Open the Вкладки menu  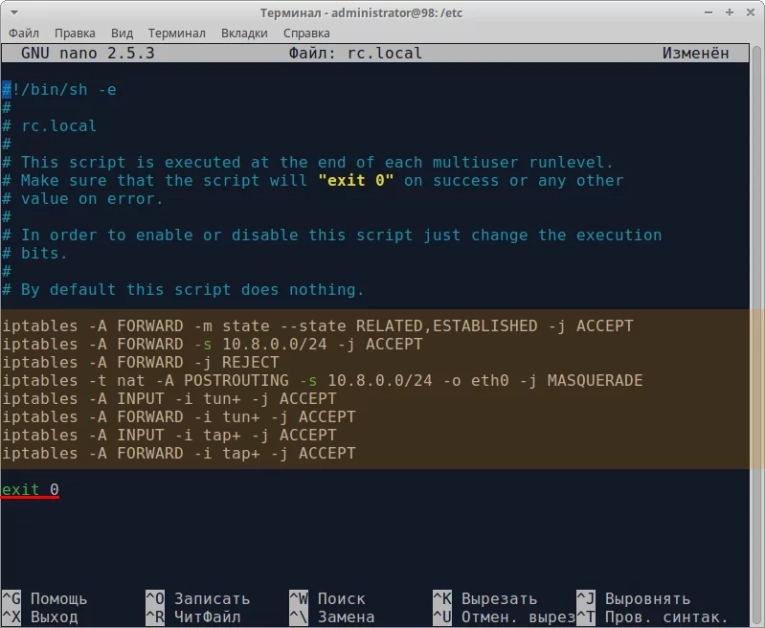tap(244, 33)
